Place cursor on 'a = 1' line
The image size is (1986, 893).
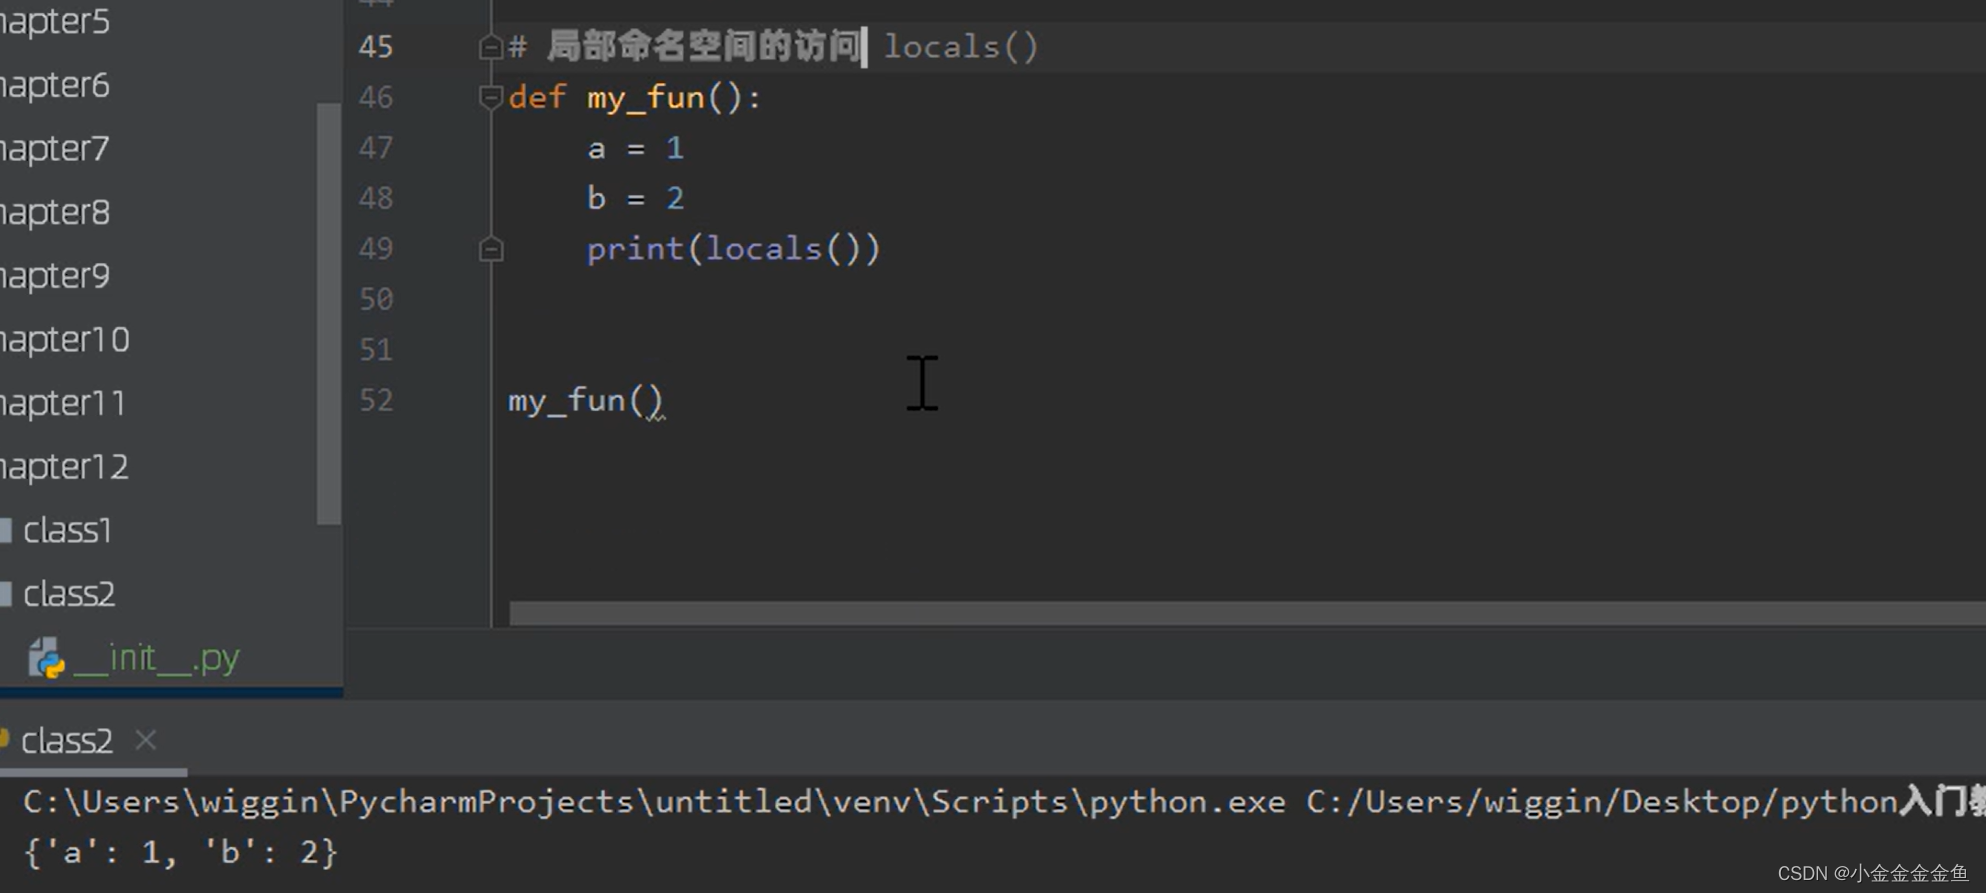[635, 149]
